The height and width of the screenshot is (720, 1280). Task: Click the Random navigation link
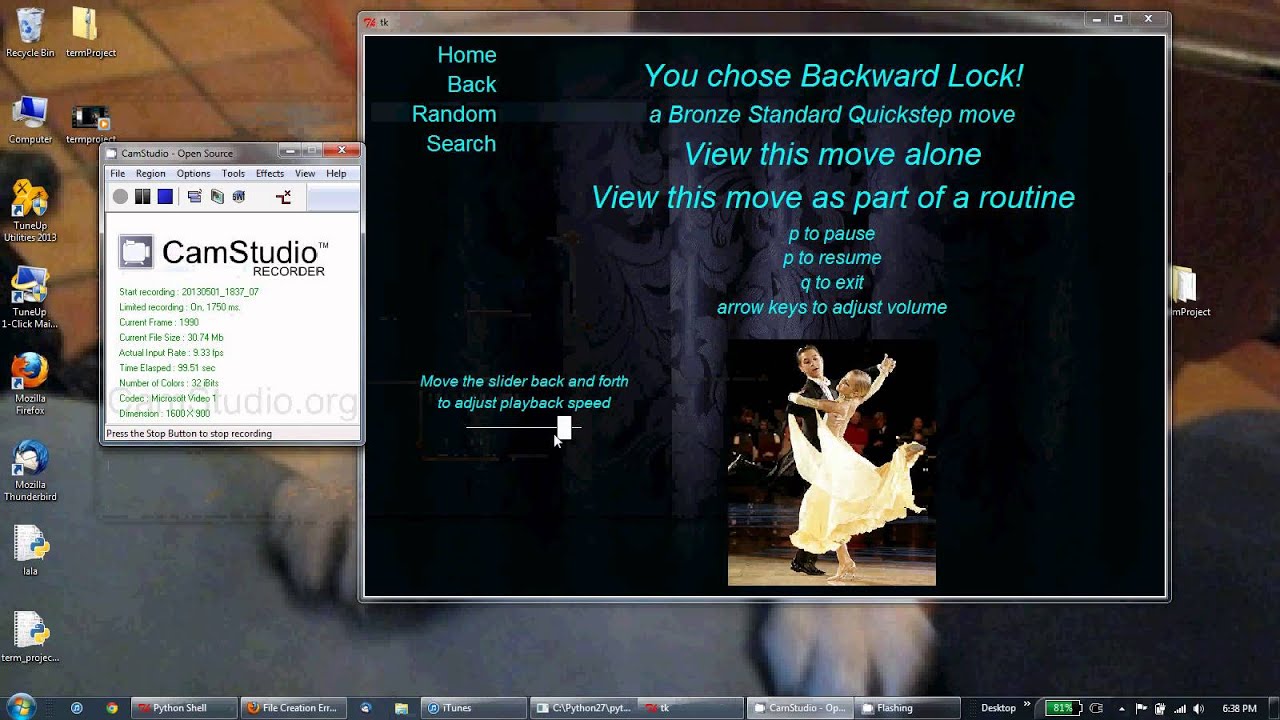[454, 114]
